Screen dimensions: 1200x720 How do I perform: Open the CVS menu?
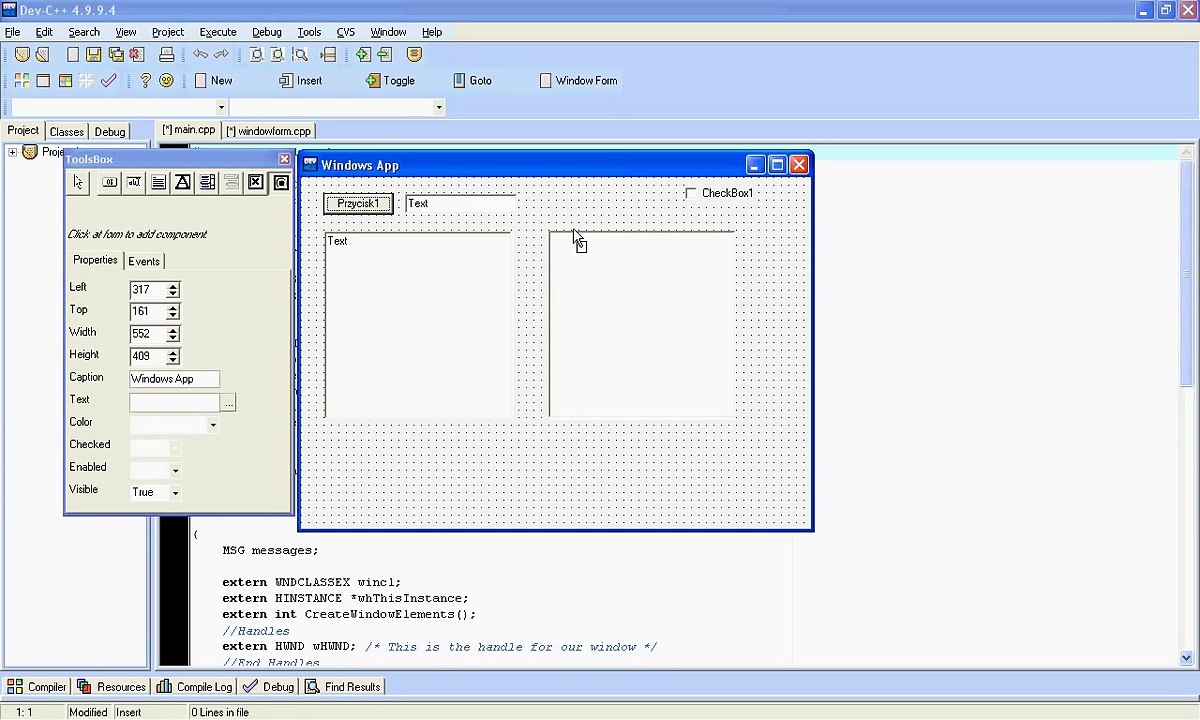(346, 32)
